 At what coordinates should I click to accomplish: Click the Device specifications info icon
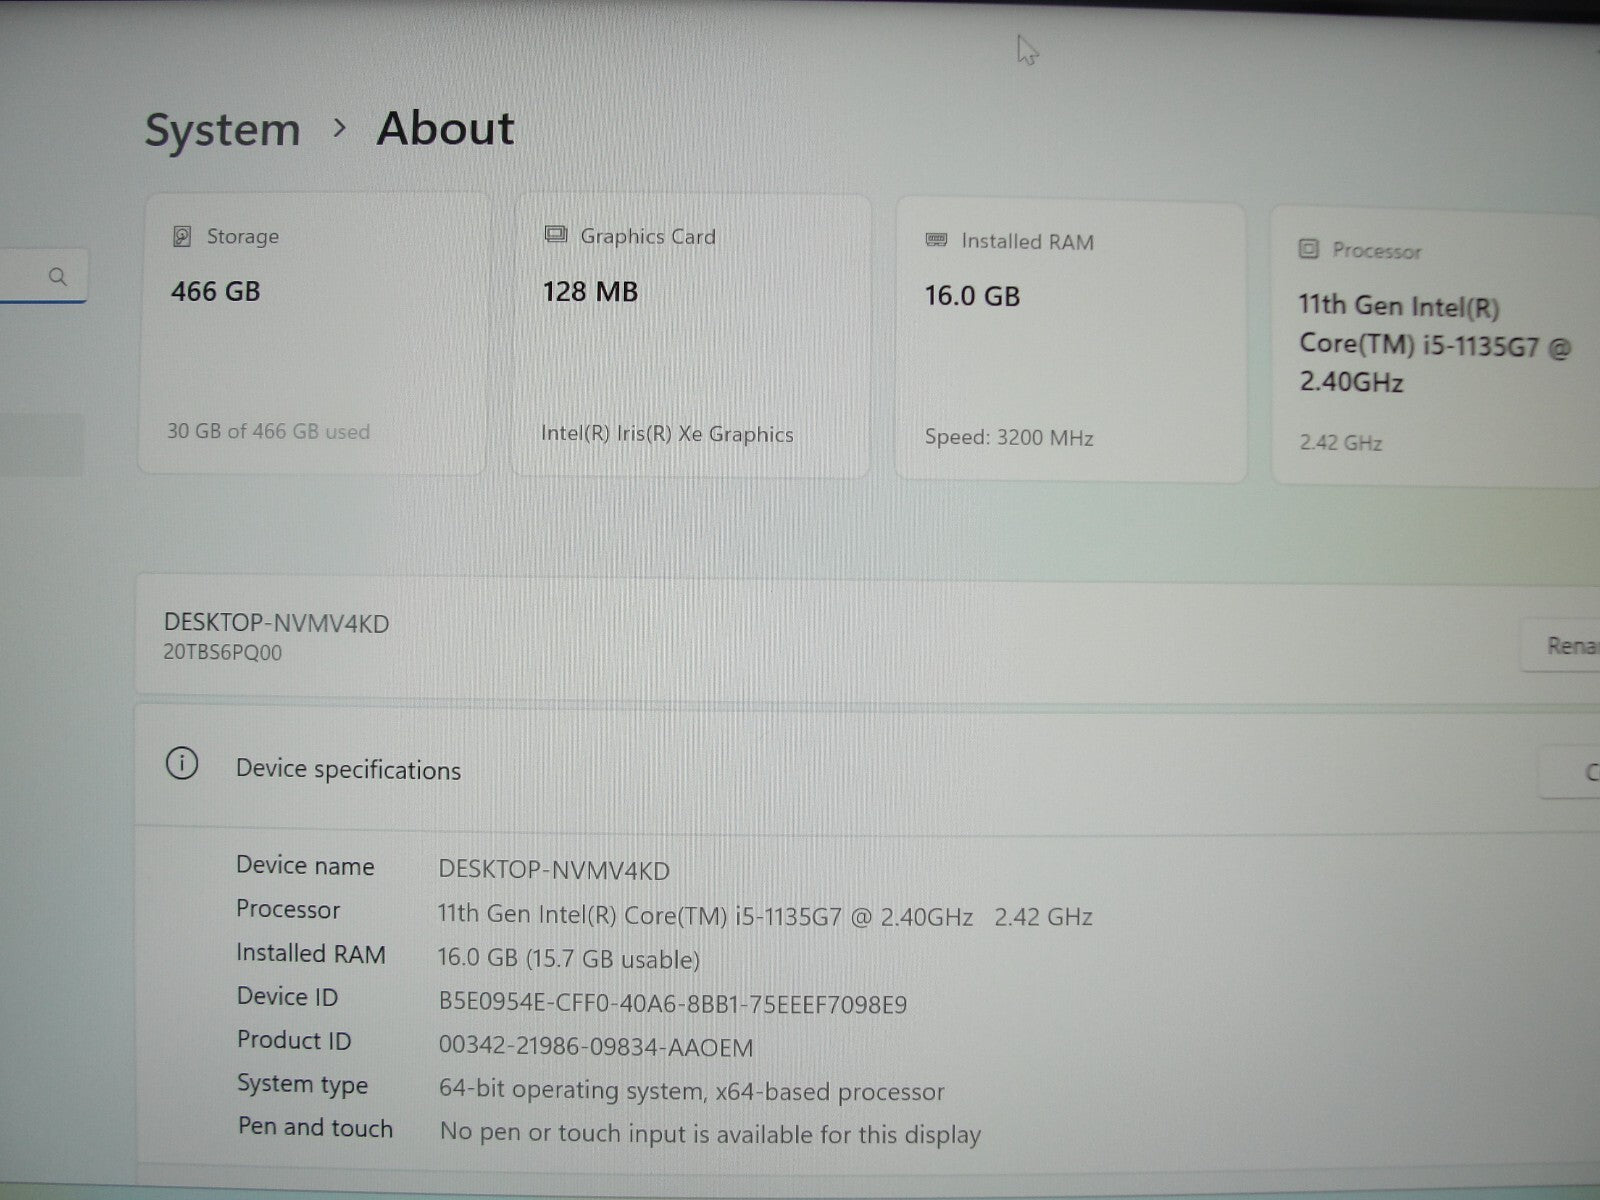(181, 765)
